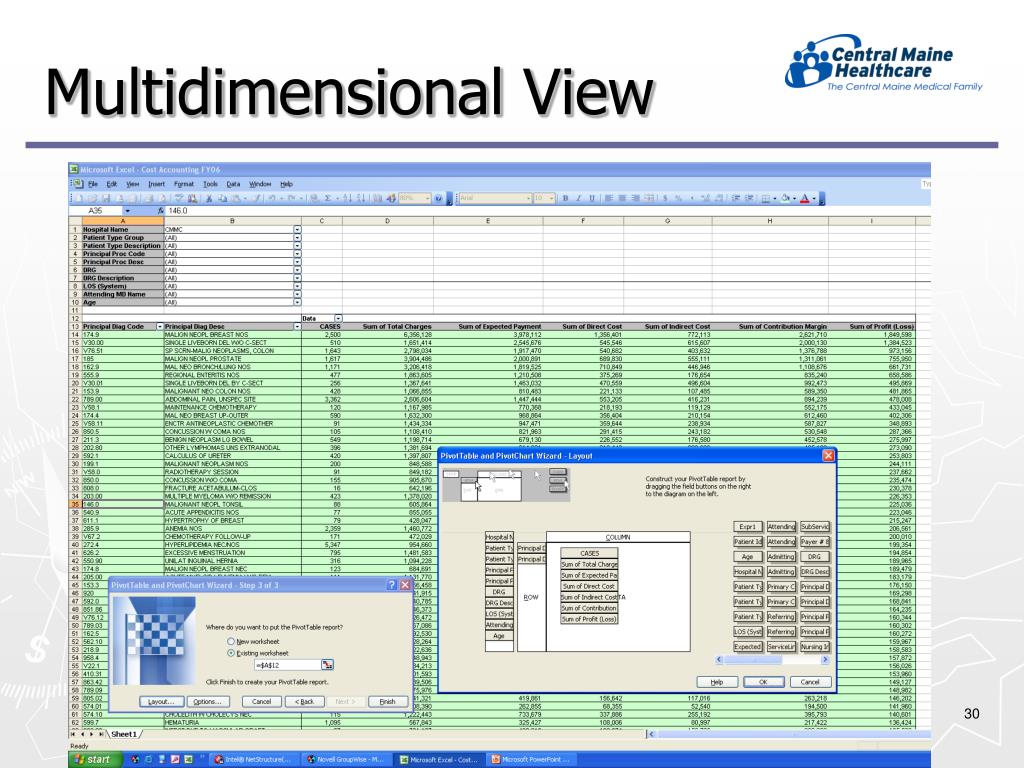
Task: Open the font size dropdown
Action: tap(552, 198)
